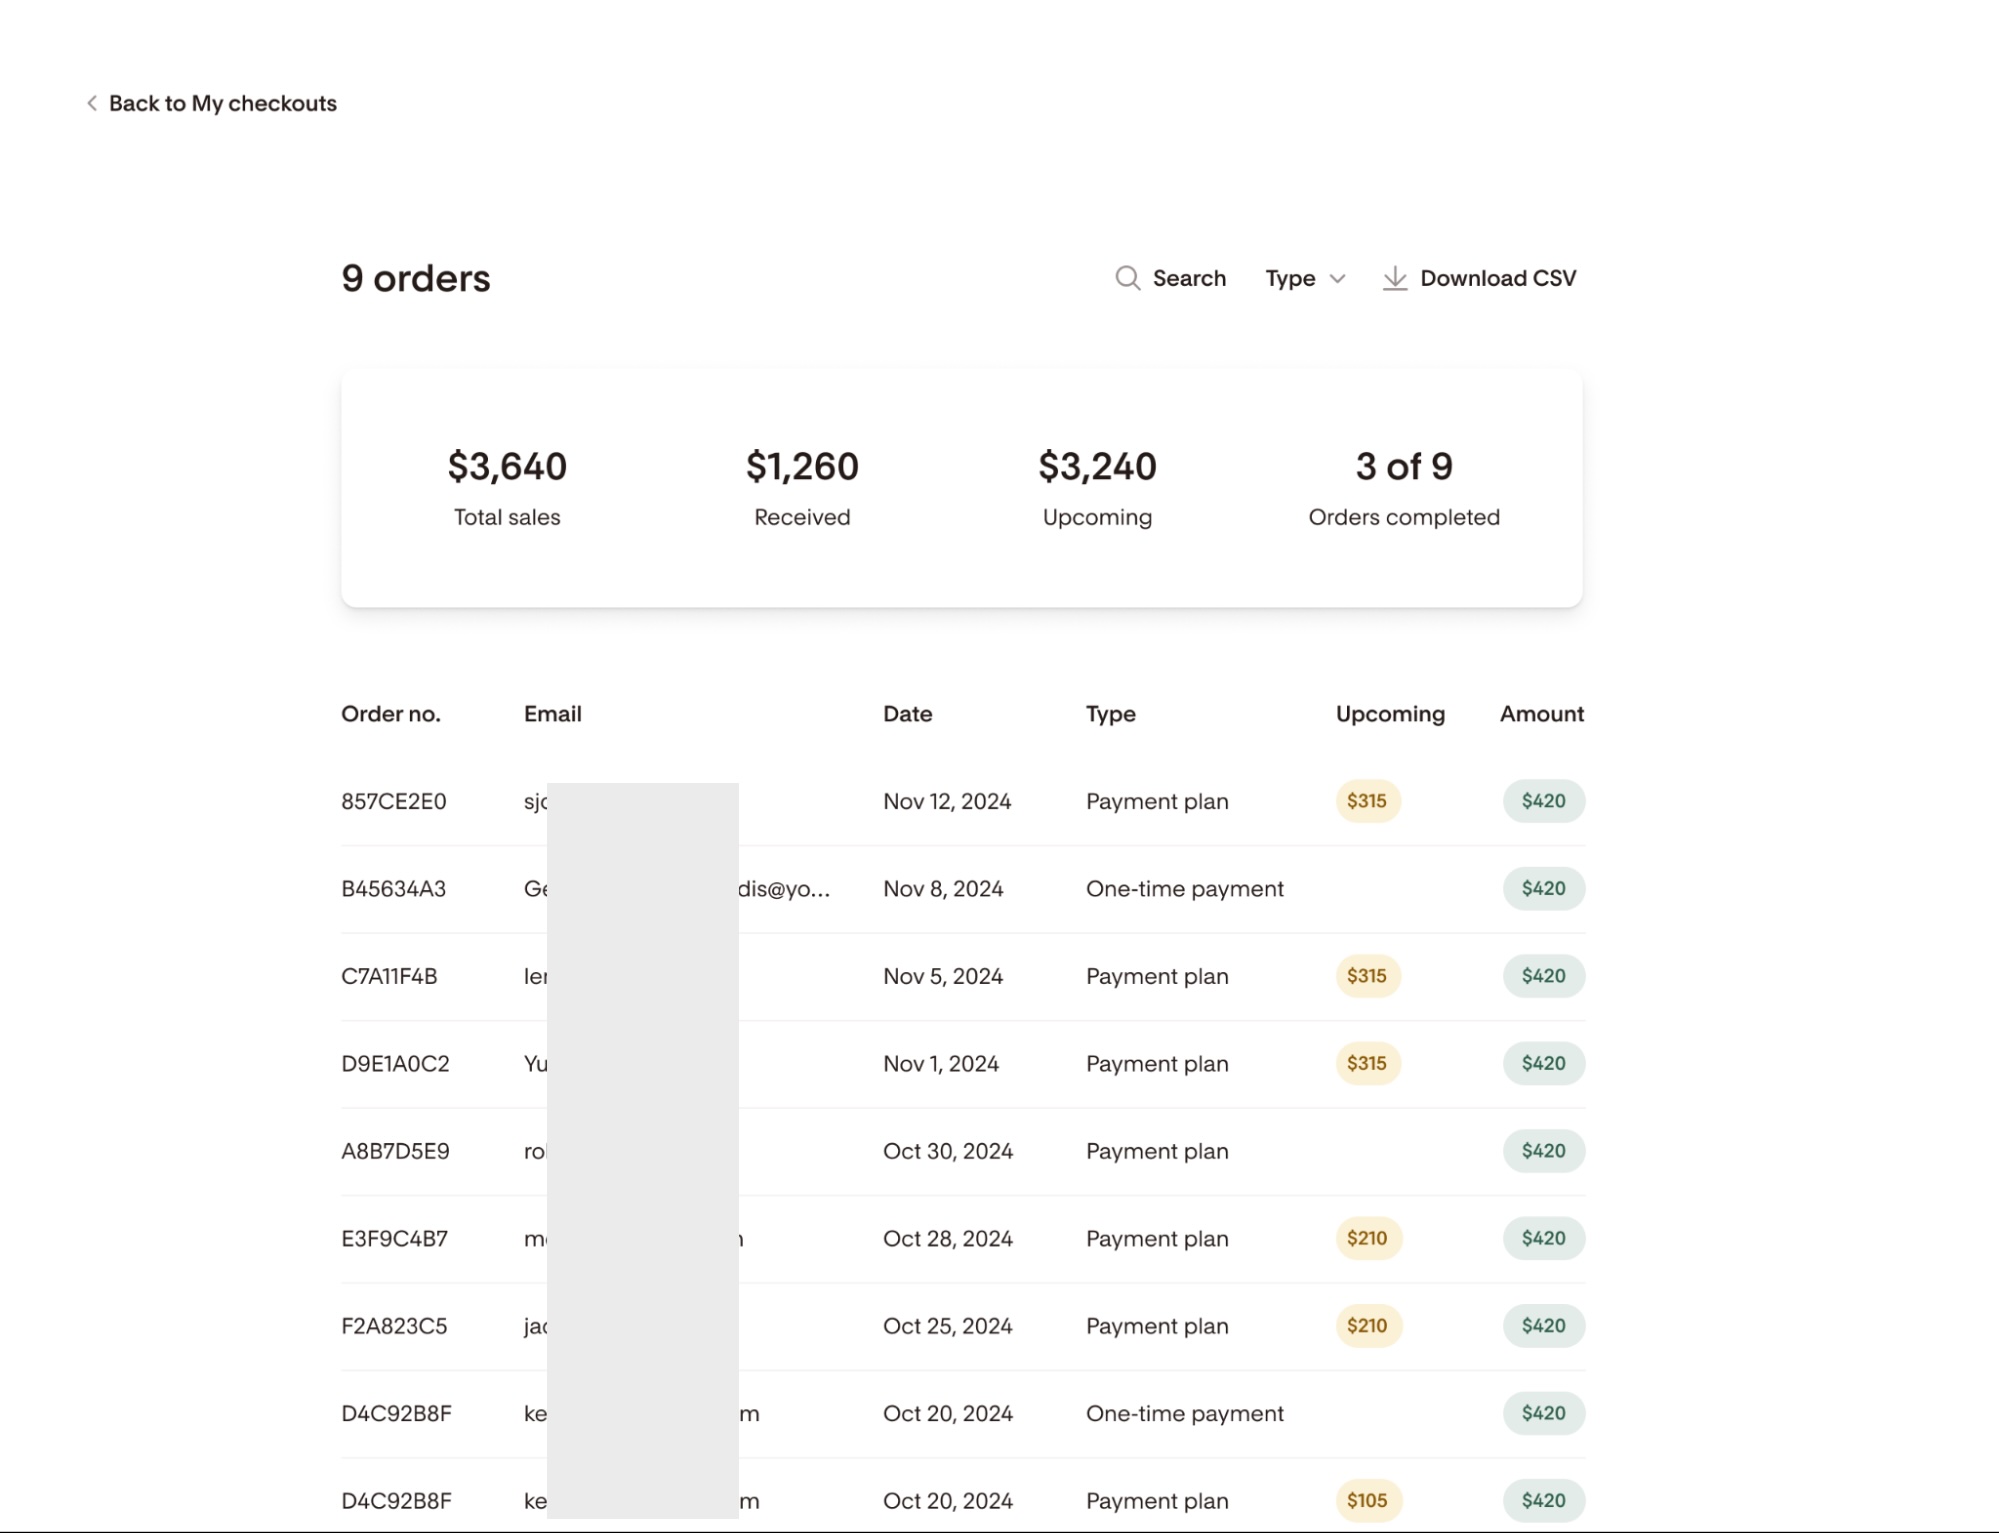Image resolution: width=1999 pixels, height=1533 pixels.
Task: Click the $105 upcoming badge
Action: click(x=1366, y=1500)
